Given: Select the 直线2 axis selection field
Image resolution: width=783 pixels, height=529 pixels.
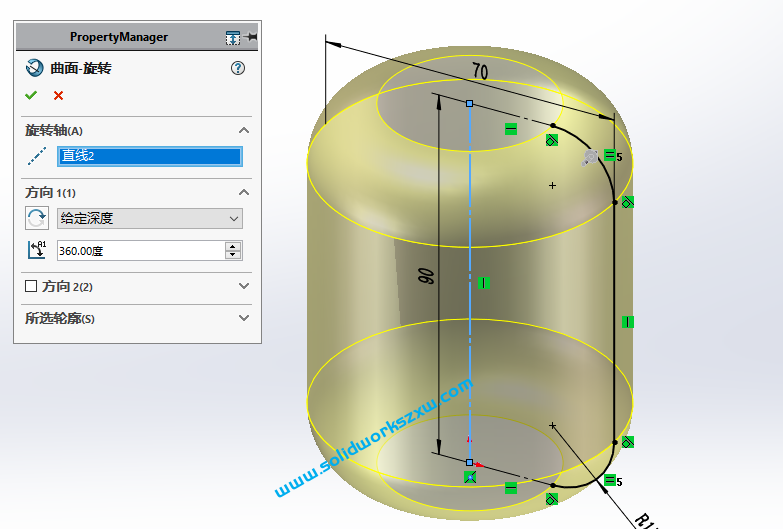Looking at the screenshot, I should pos(150,156).
